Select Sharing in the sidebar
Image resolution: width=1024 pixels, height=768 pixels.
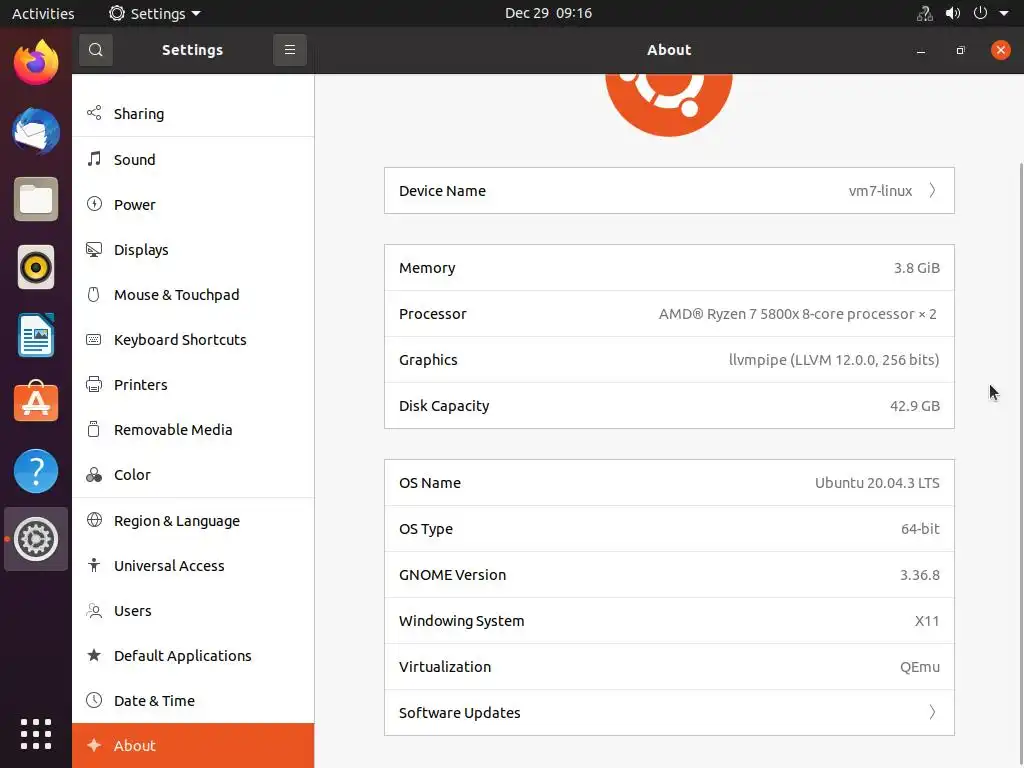[x=193, y=114]
